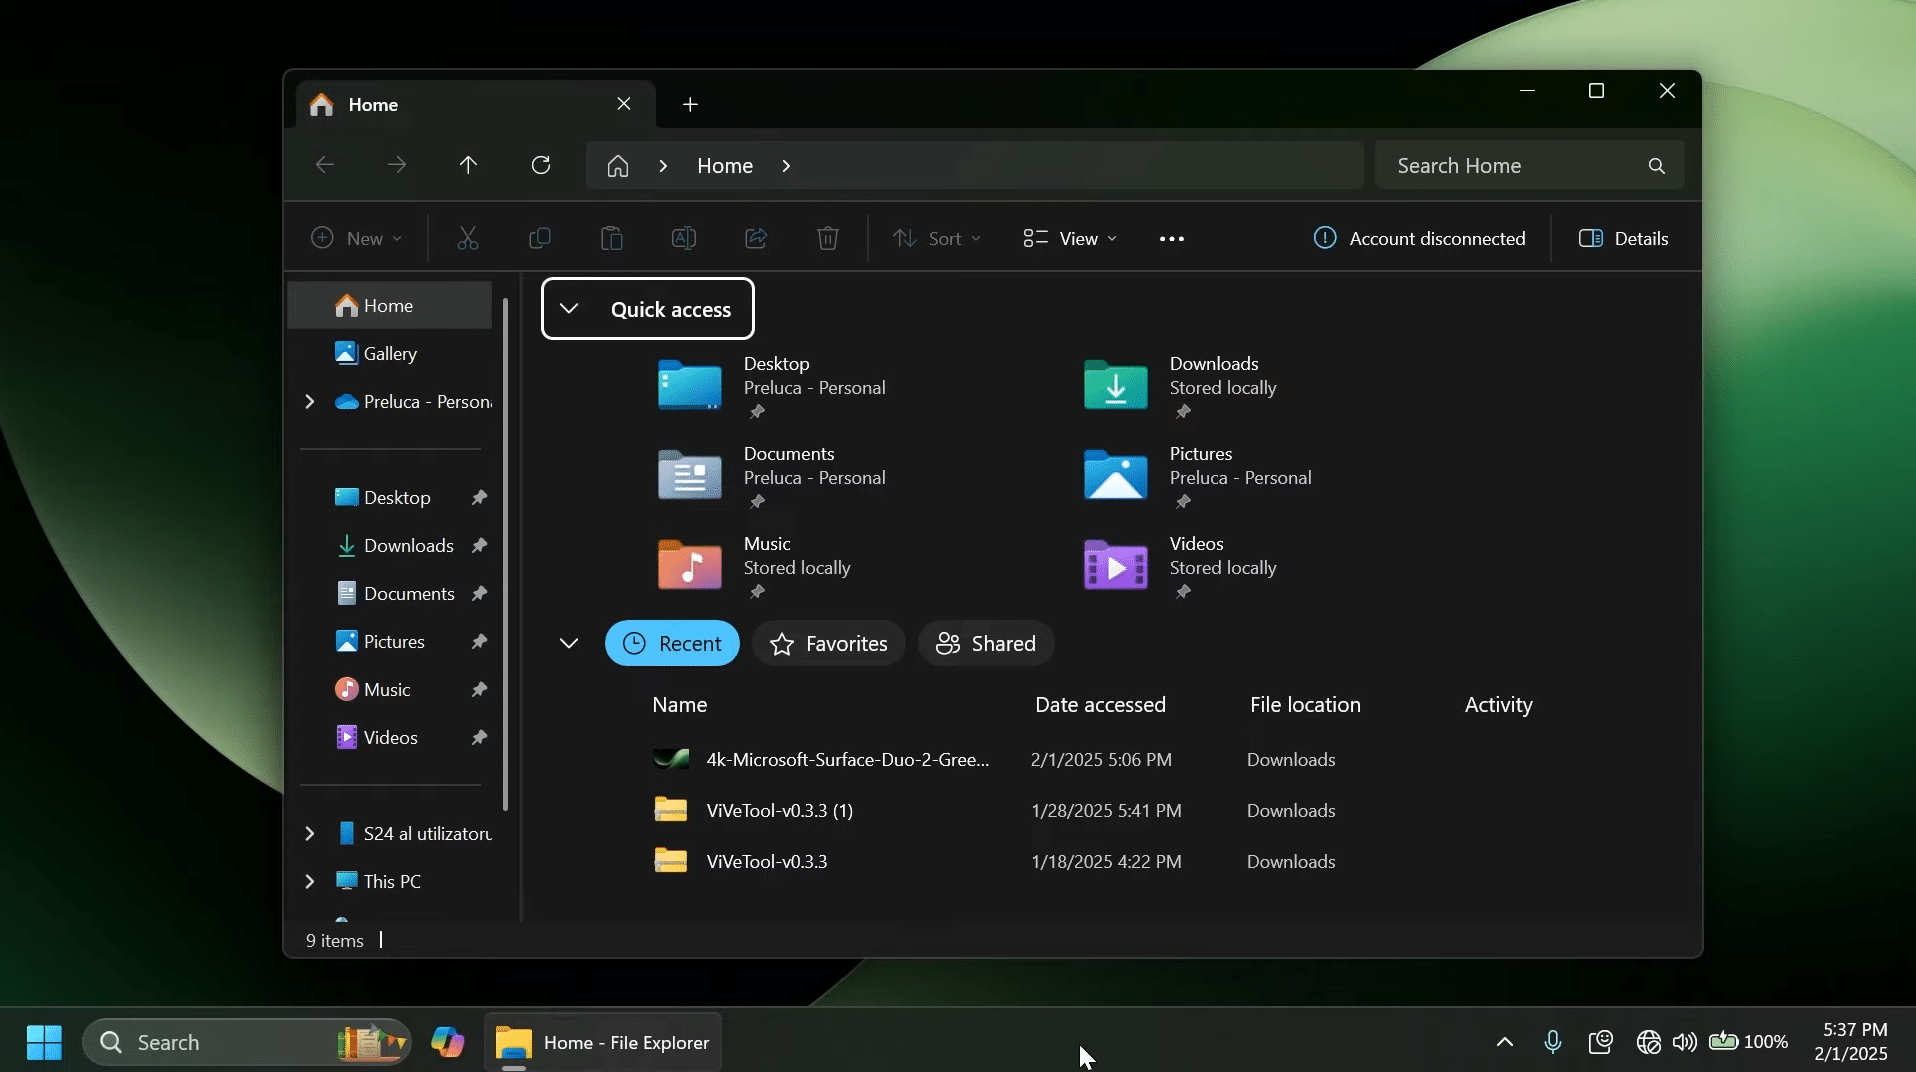Click the Share icon in toolbar
Screen dimensions: 1916x1072
(x=756, y=238)
